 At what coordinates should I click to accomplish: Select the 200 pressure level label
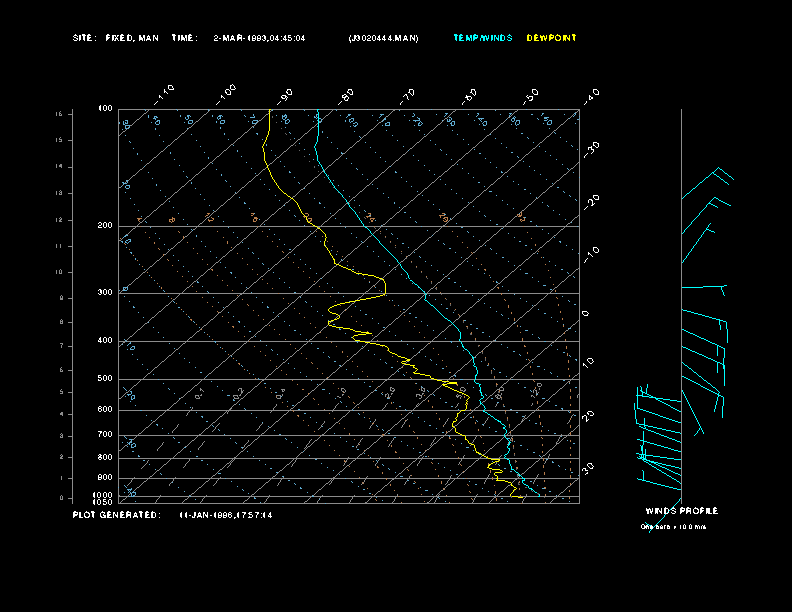click(105, 226)
